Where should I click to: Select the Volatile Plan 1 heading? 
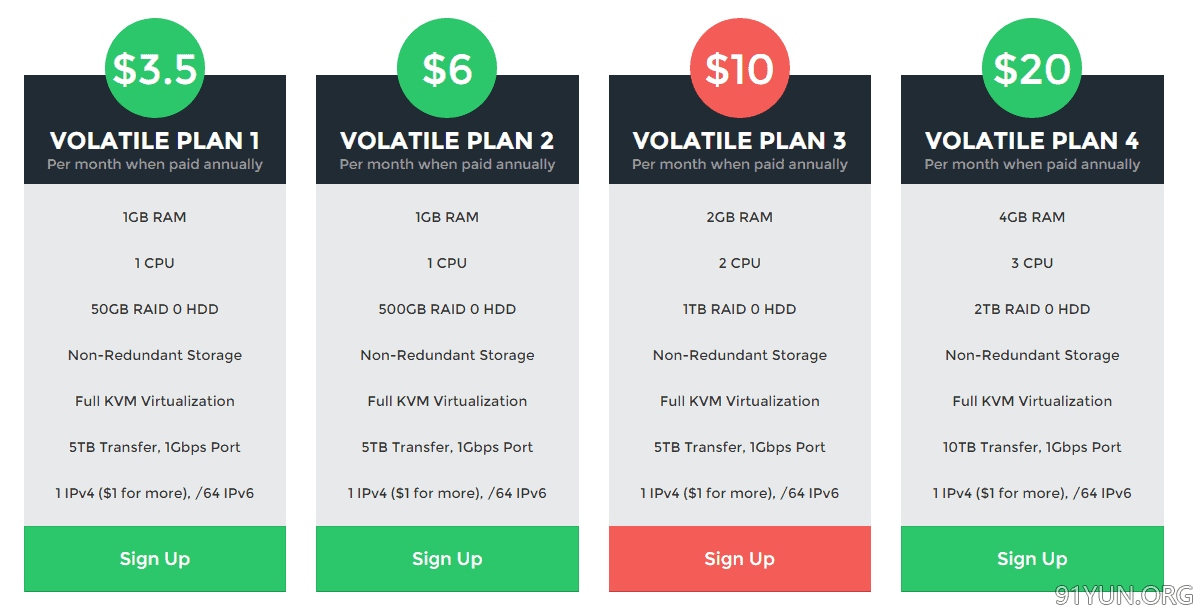[155, 140]
